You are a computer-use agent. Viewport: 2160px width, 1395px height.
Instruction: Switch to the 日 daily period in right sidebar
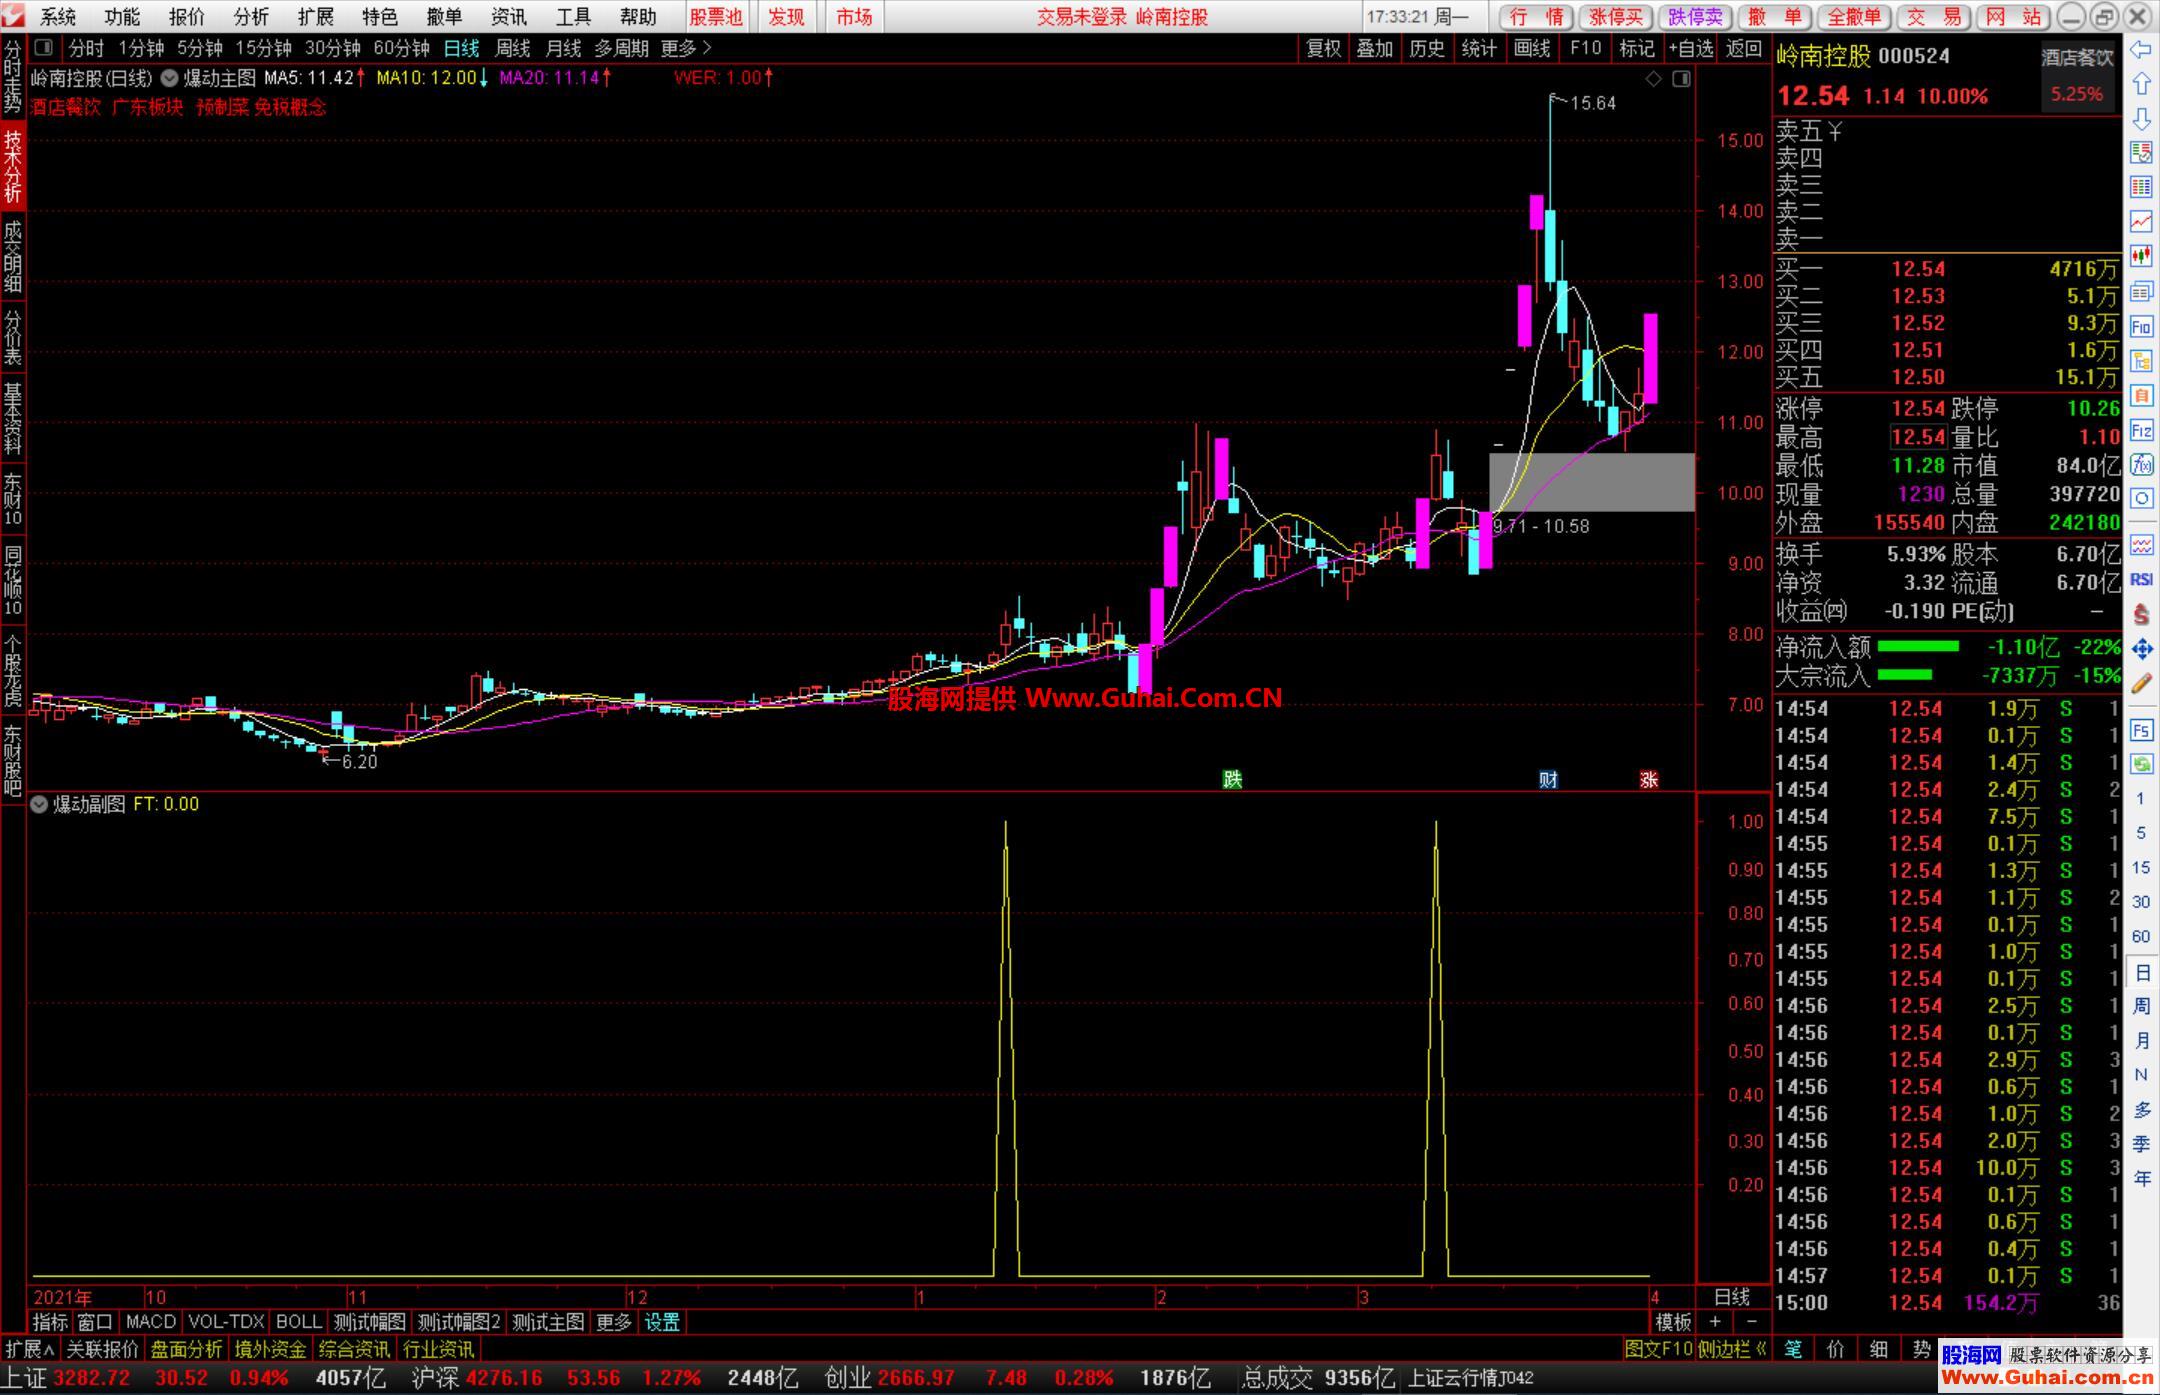pyautogui.click(x=2141, y=972)
